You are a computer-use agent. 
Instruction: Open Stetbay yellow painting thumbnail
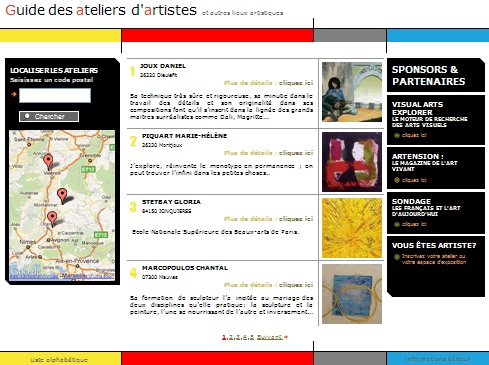(x=352, y=228)
